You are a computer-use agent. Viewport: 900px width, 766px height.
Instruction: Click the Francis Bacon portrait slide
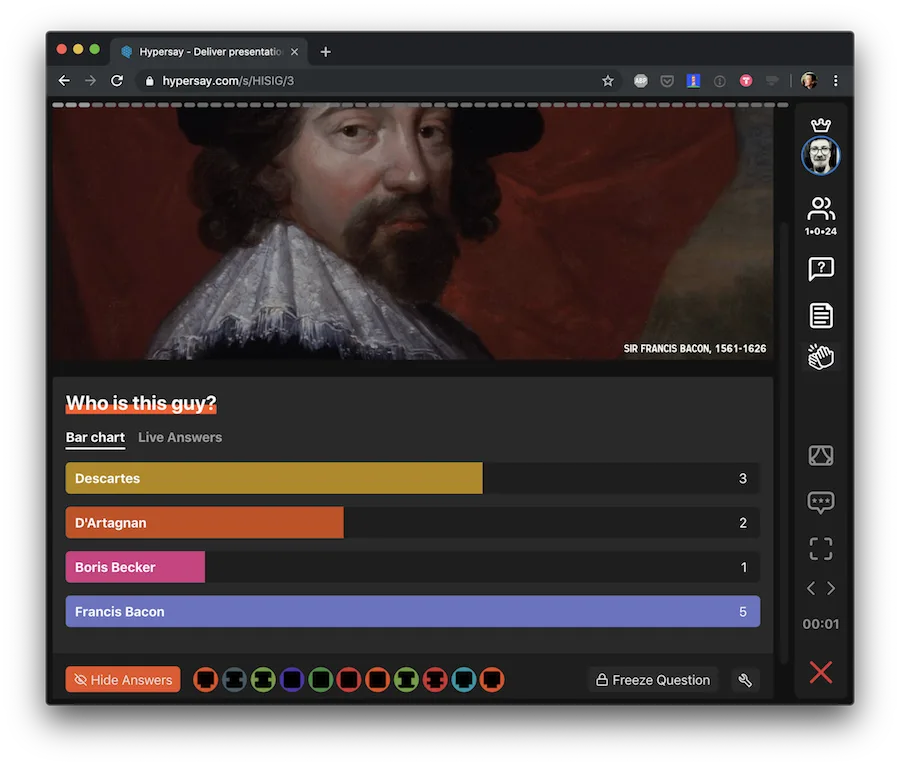[x=413, y=234]
